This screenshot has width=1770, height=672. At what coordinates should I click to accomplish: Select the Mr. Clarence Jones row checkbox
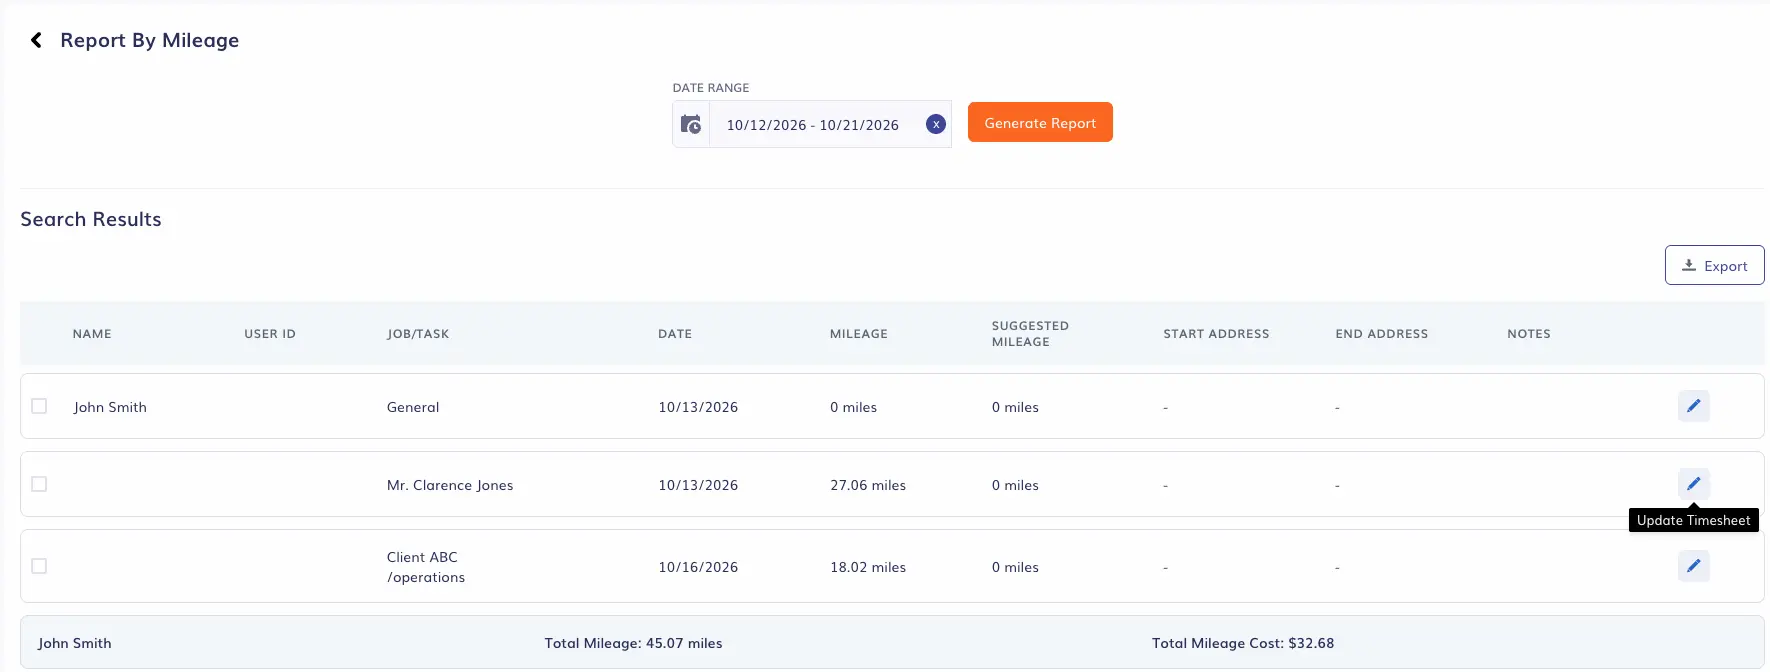[39, 484]
